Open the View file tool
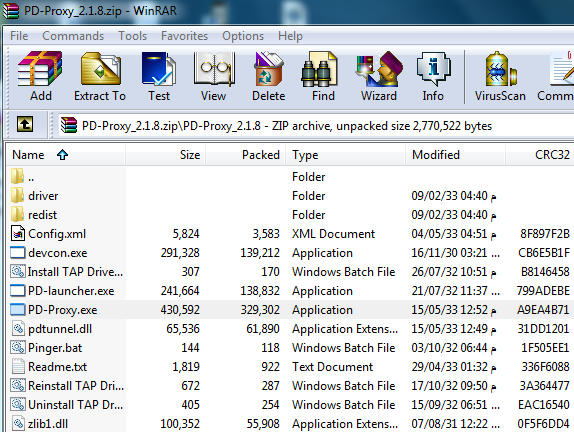The image size is (574, 432). (x=214, y=69)
